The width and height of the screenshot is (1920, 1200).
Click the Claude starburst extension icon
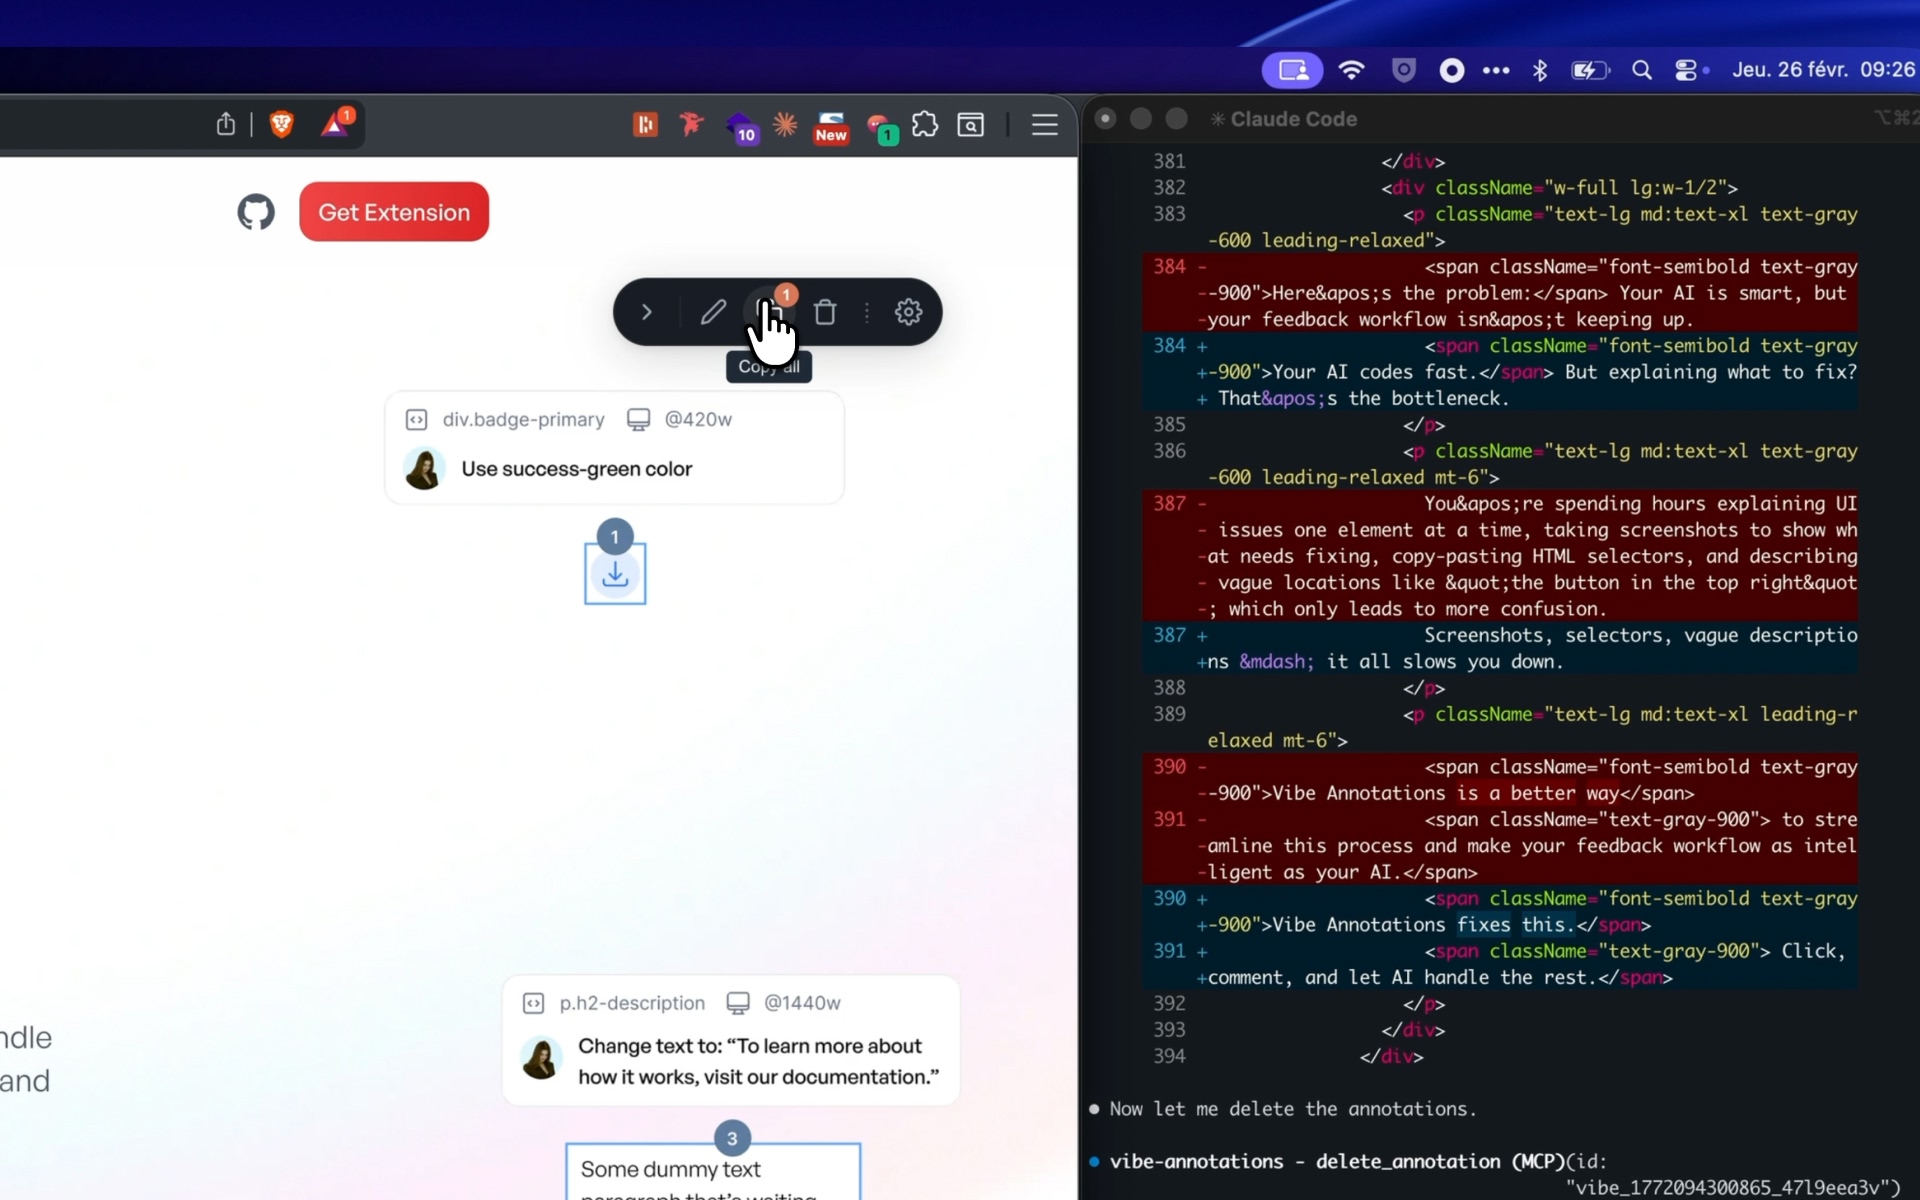click(x=785, y=124)
